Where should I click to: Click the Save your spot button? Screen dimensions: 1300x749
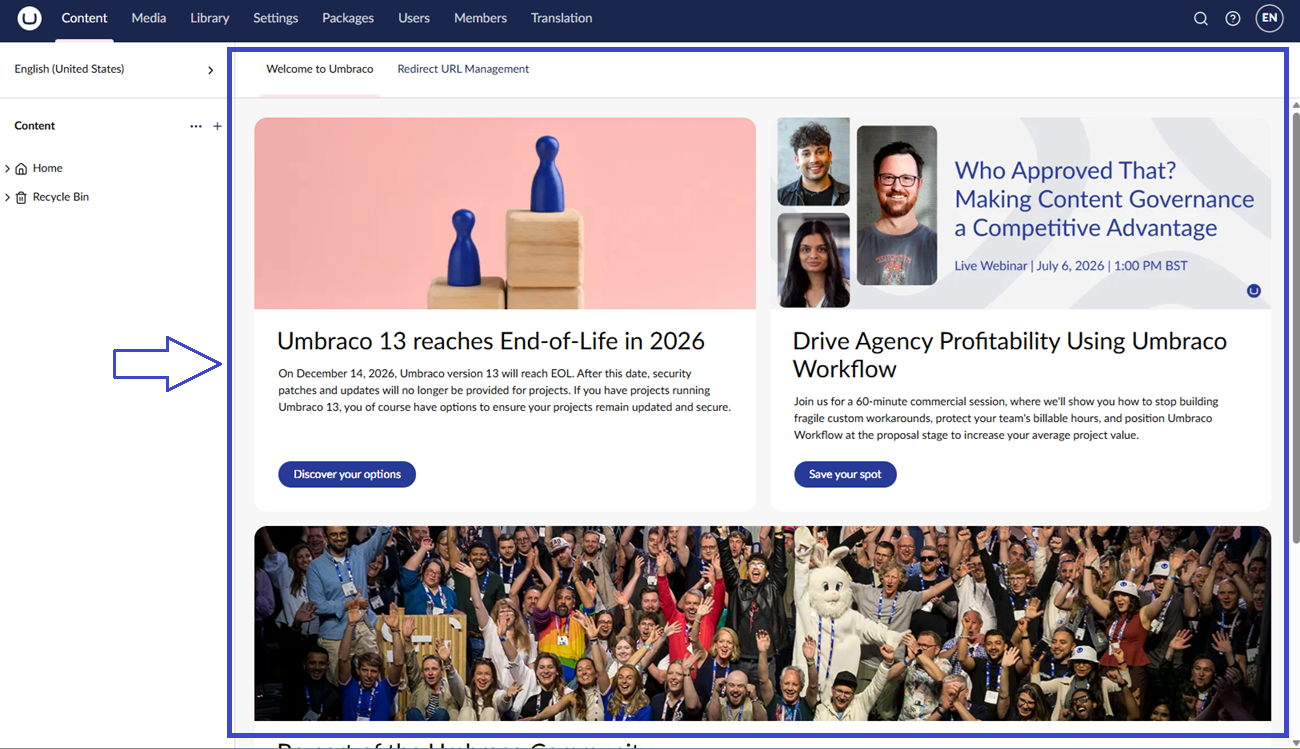click(x=845, y=474)
